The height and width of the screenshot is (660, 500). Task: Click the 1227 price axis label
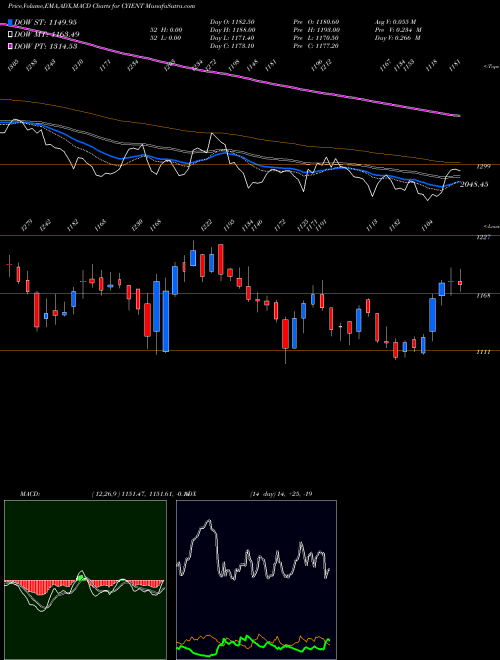point(484,238)
